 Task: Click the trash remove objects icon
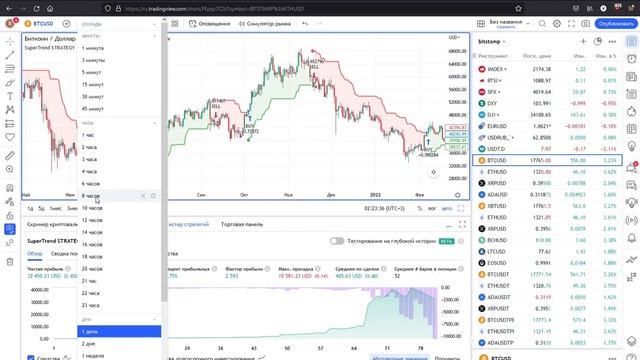10,262
